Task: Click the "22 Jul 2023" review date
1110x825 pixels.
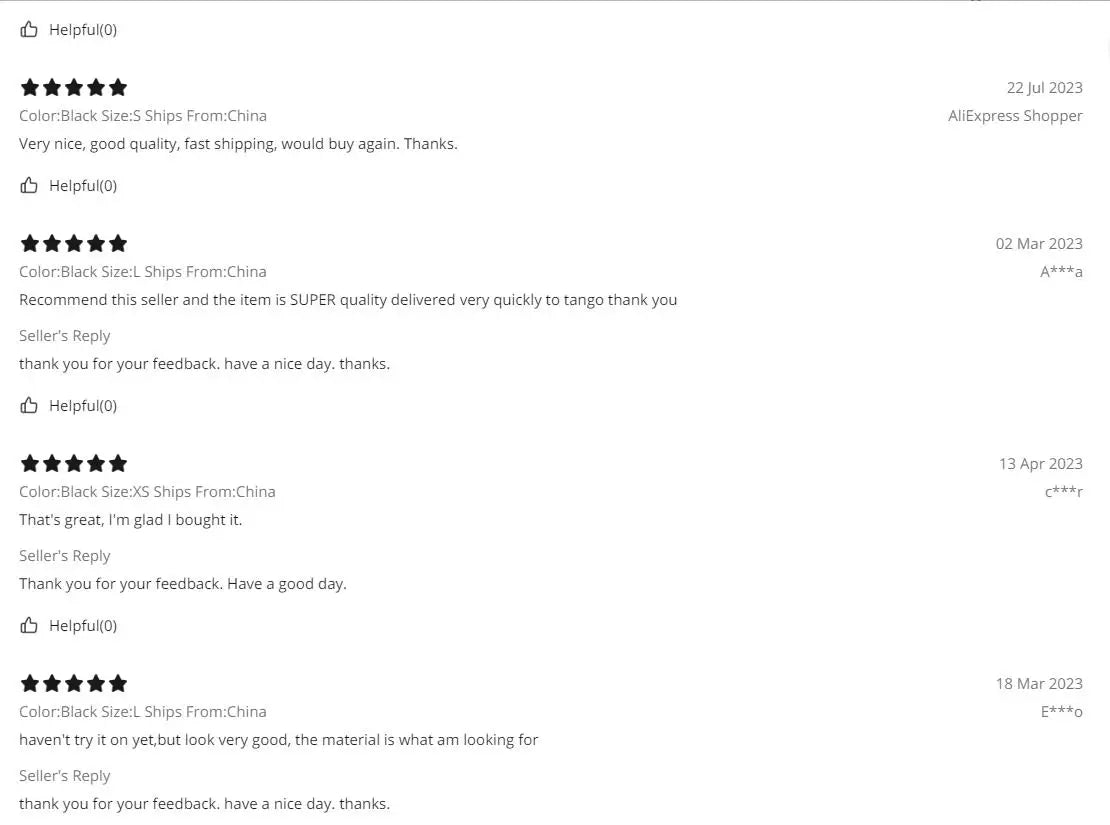Action: click(x=1044, y=87)
